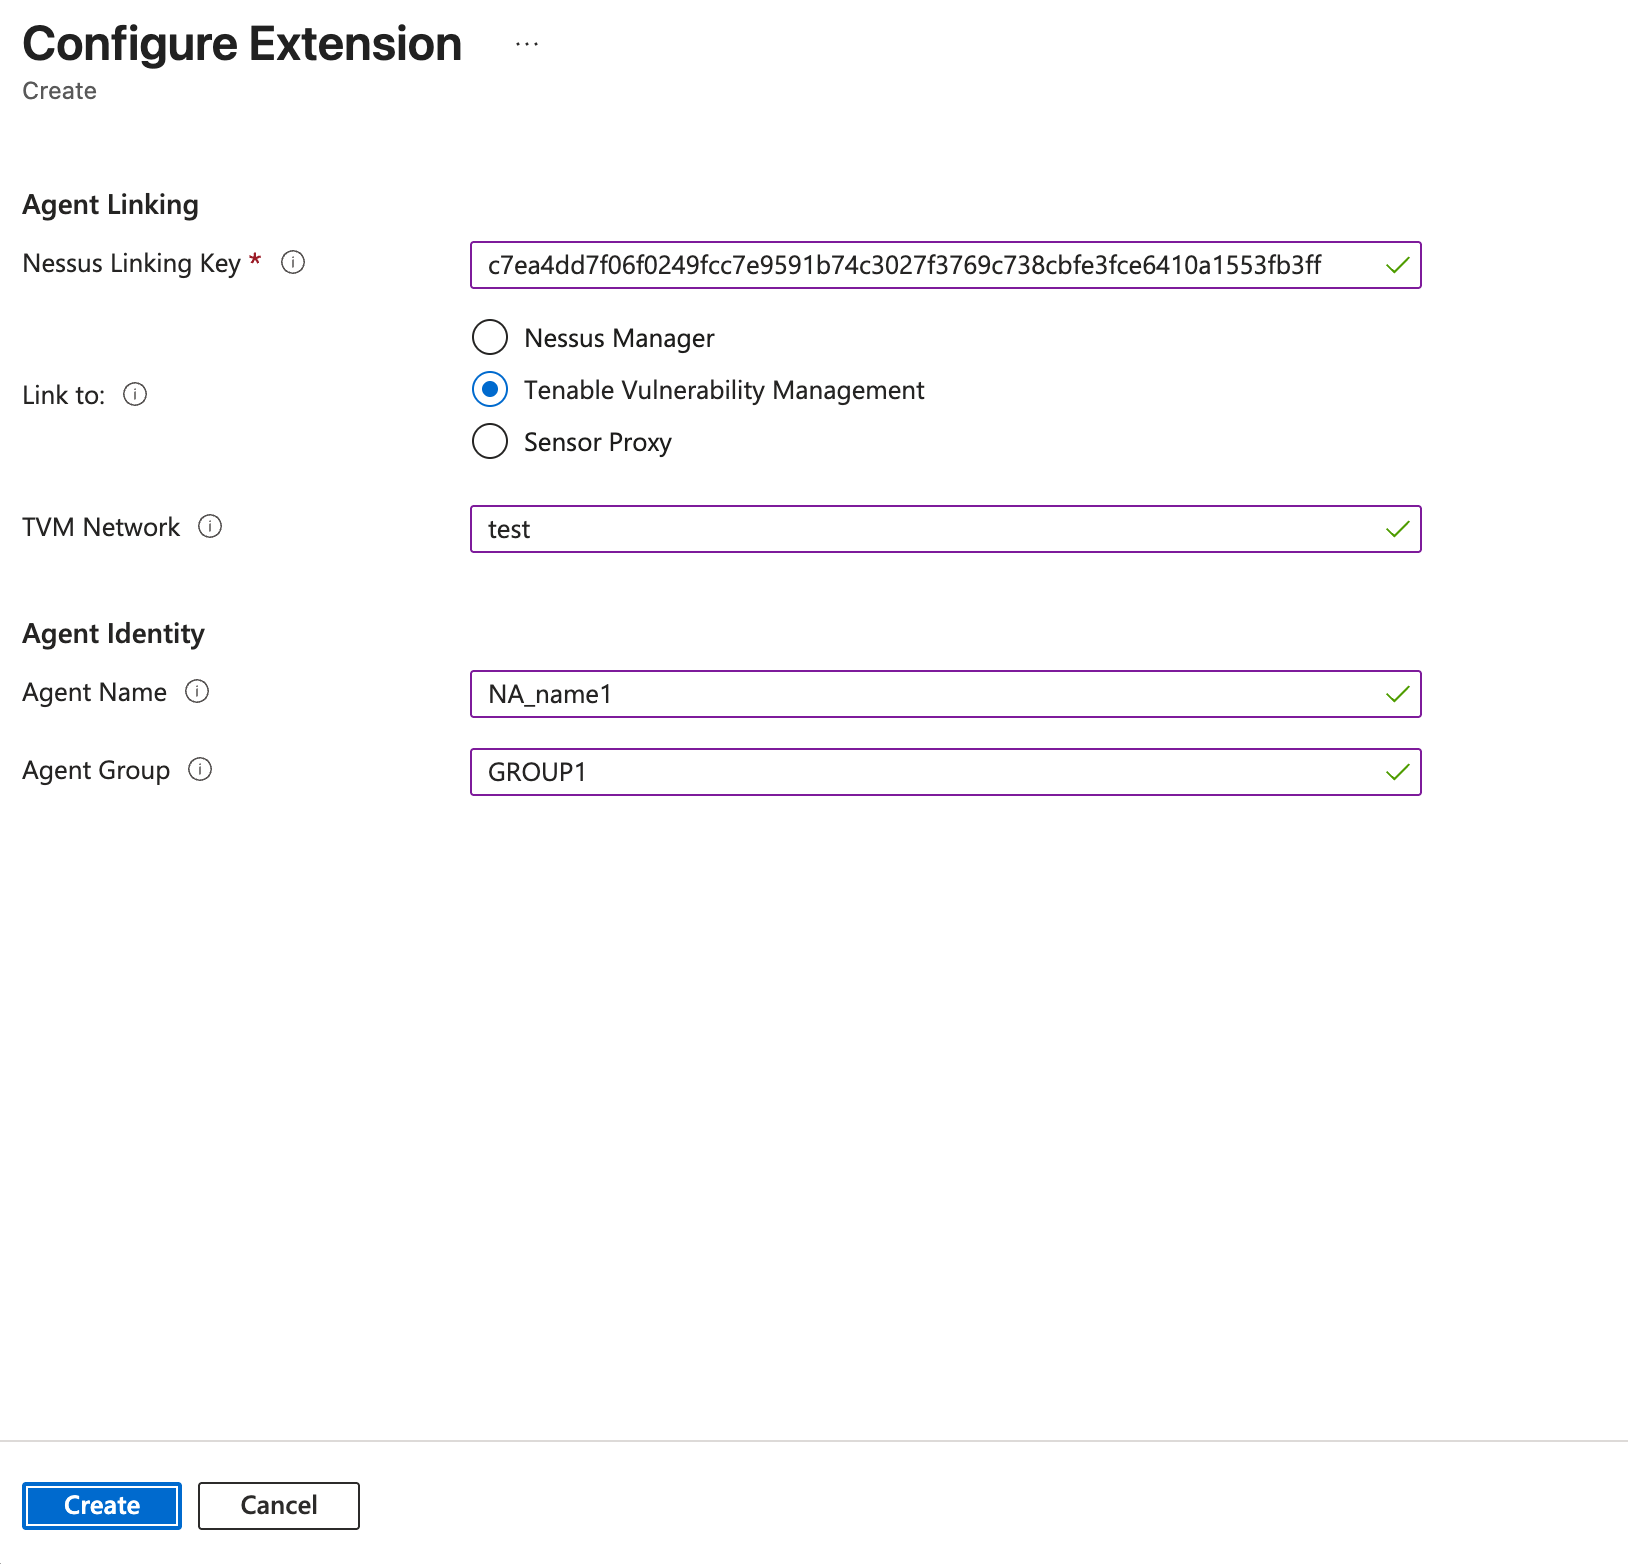Click the Create subtitle under the title
Image resolution: width=1628 pixels, height=1564 pixels.
pos(60,91)
